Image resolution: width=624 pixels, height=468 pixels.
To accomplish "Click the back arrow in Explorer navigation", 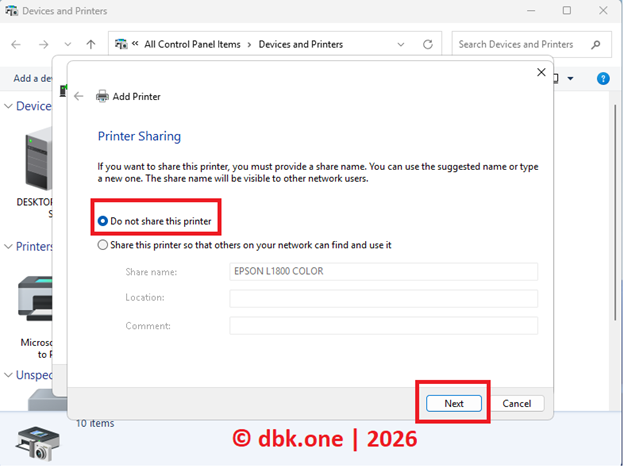I will 16,45.
